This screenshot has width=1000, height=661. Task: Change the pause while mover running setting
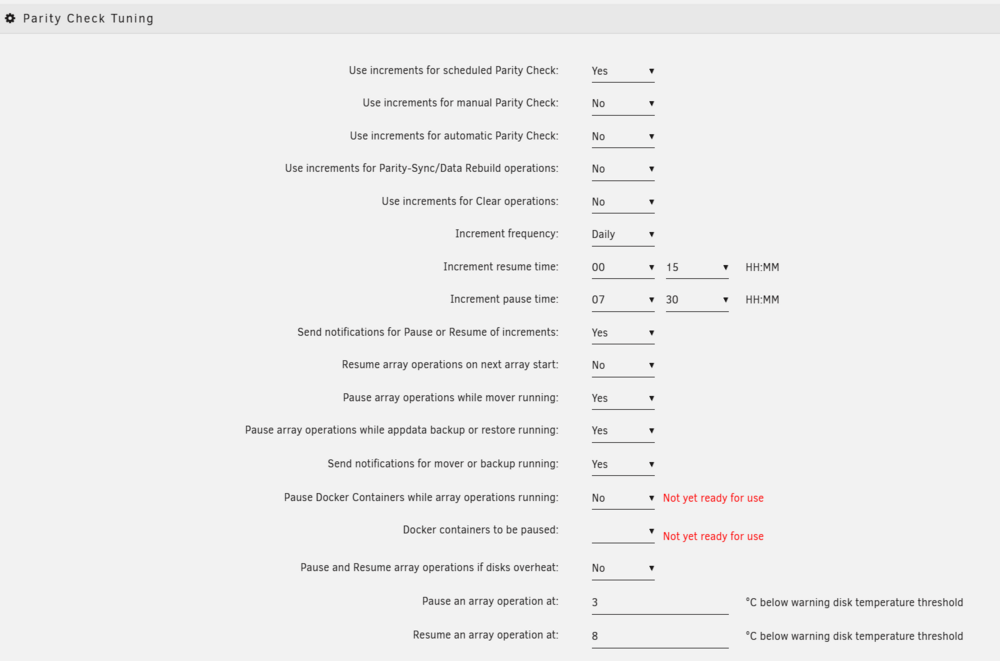[x=622, y=398]
